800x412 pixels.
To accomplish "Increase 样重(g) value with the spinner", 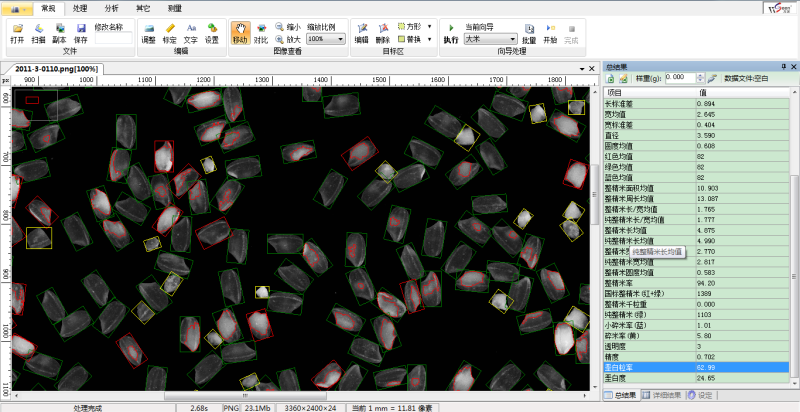I will click(x=700, y=74).
